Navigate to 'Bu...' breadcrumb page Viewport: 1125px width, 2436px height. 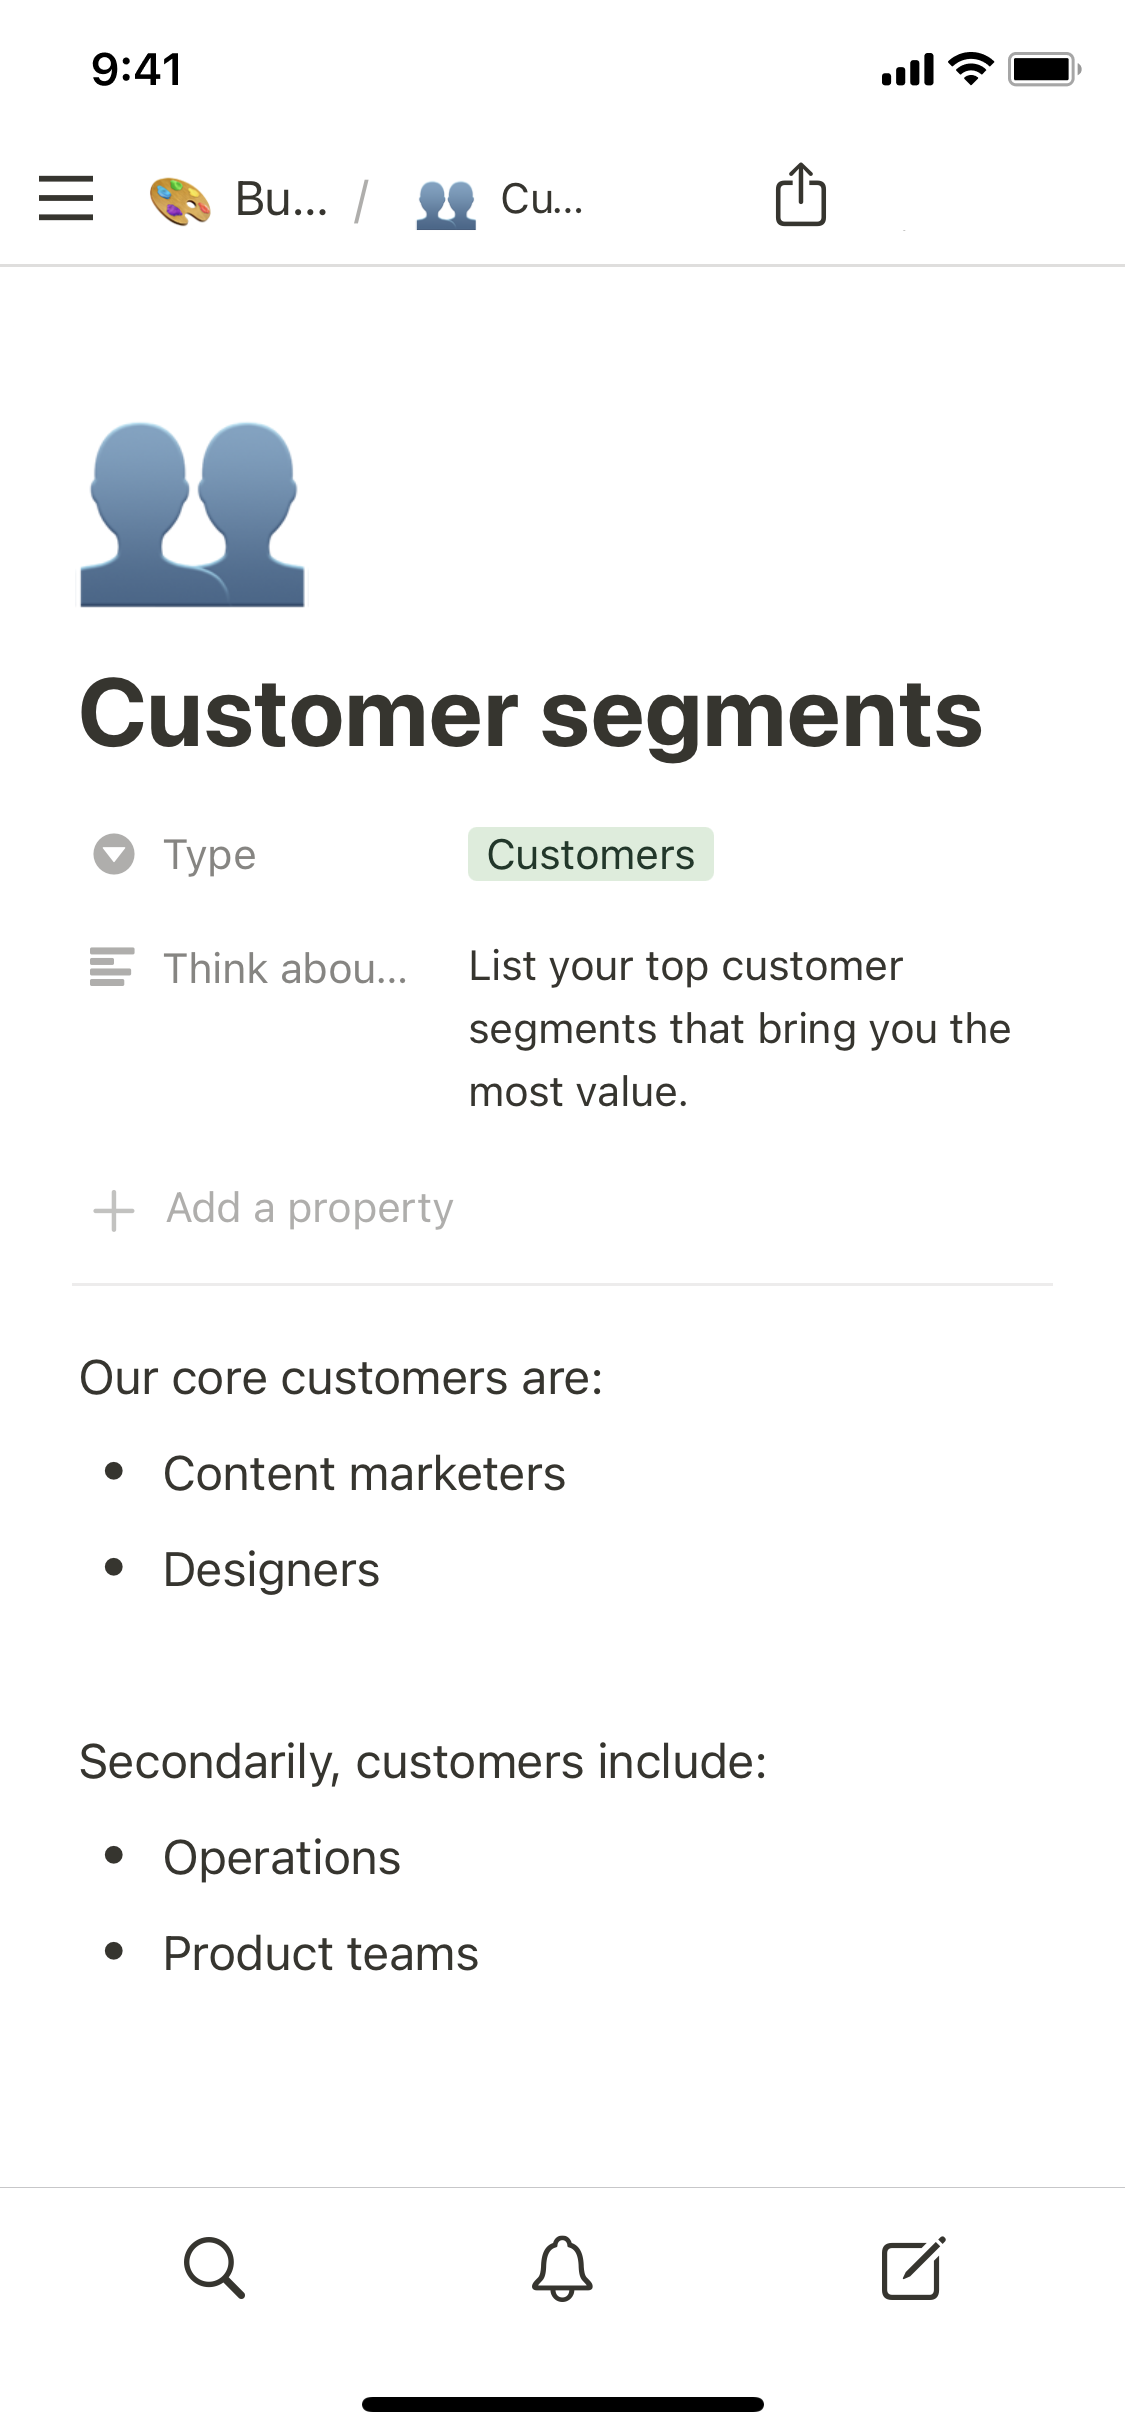[x=281, y=200]
